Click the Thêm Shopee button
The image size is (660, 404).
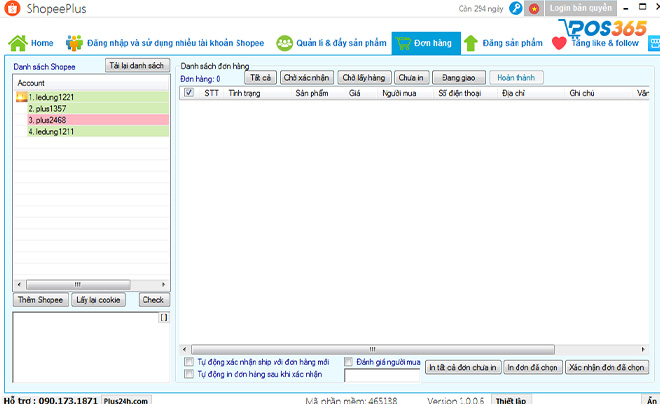[x=40, y=300]
